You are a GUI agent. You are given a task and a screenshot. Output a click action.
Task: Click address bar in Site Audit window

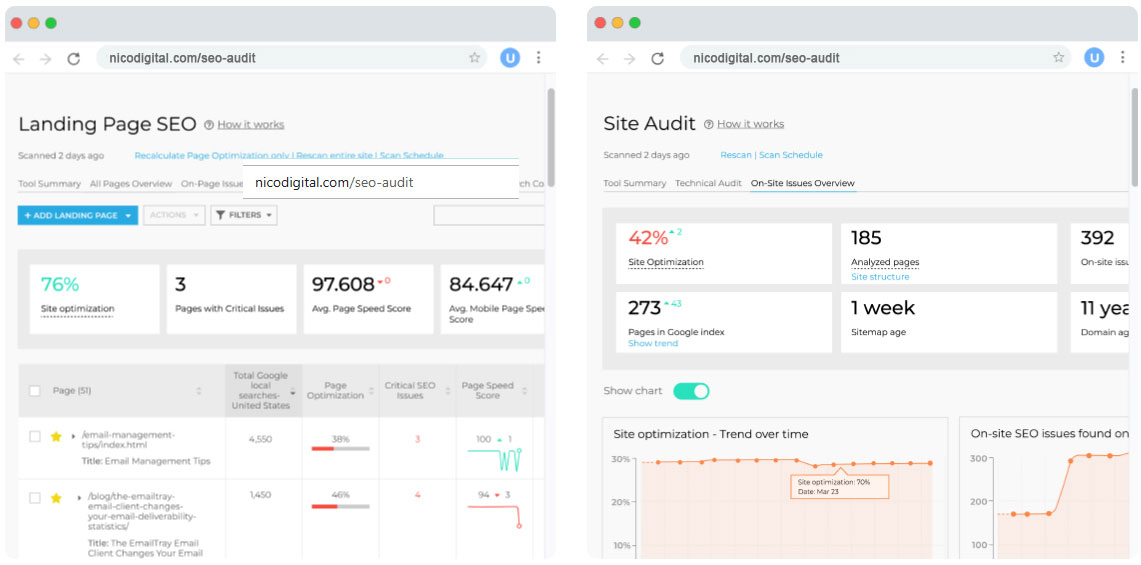[x=875, y=58]
